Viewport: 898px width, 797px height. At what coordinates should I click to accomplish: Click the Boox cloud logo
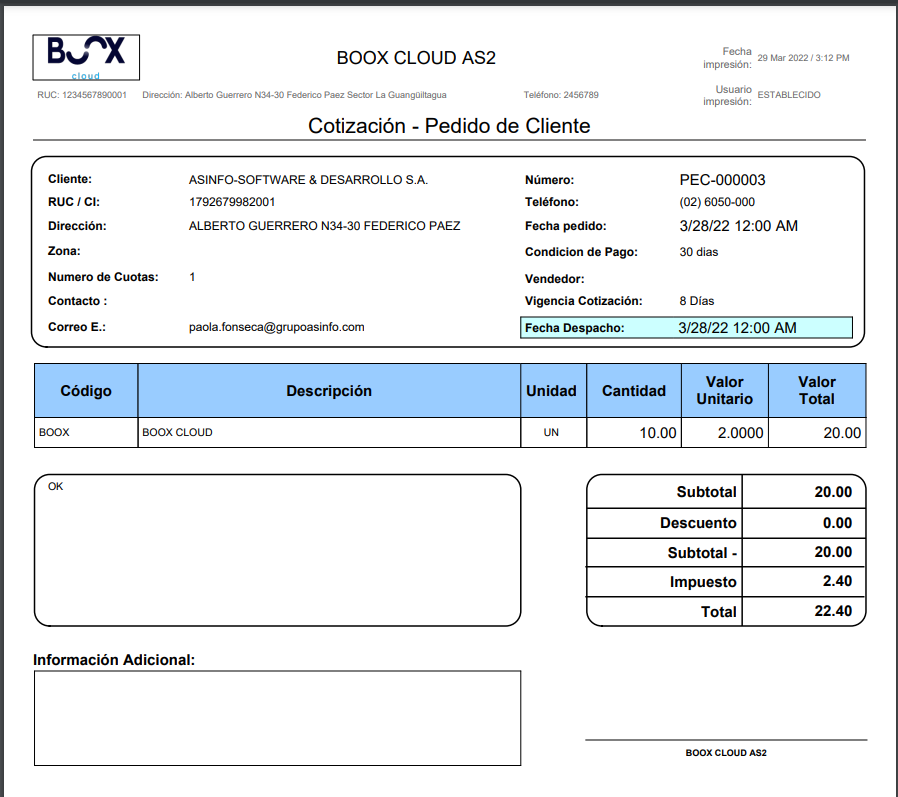coord(86,57)
